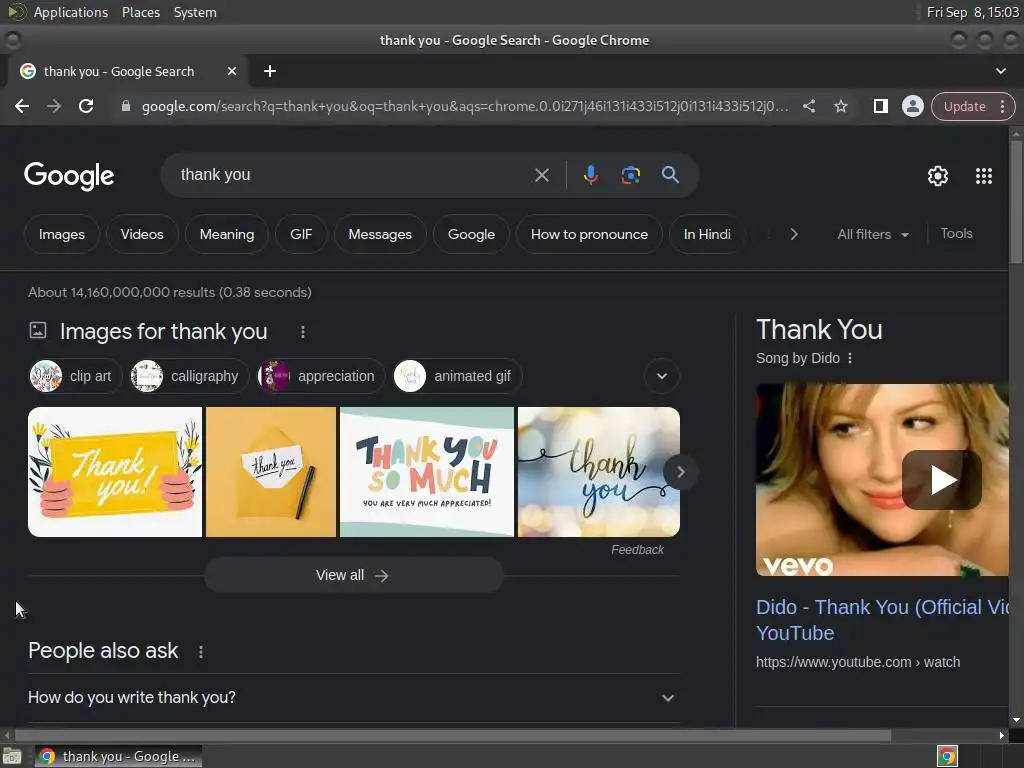The width and height of the screenshot is (1024, 768).
Task: Open the Chrome profile avatar
Action: tap(912, 106)
